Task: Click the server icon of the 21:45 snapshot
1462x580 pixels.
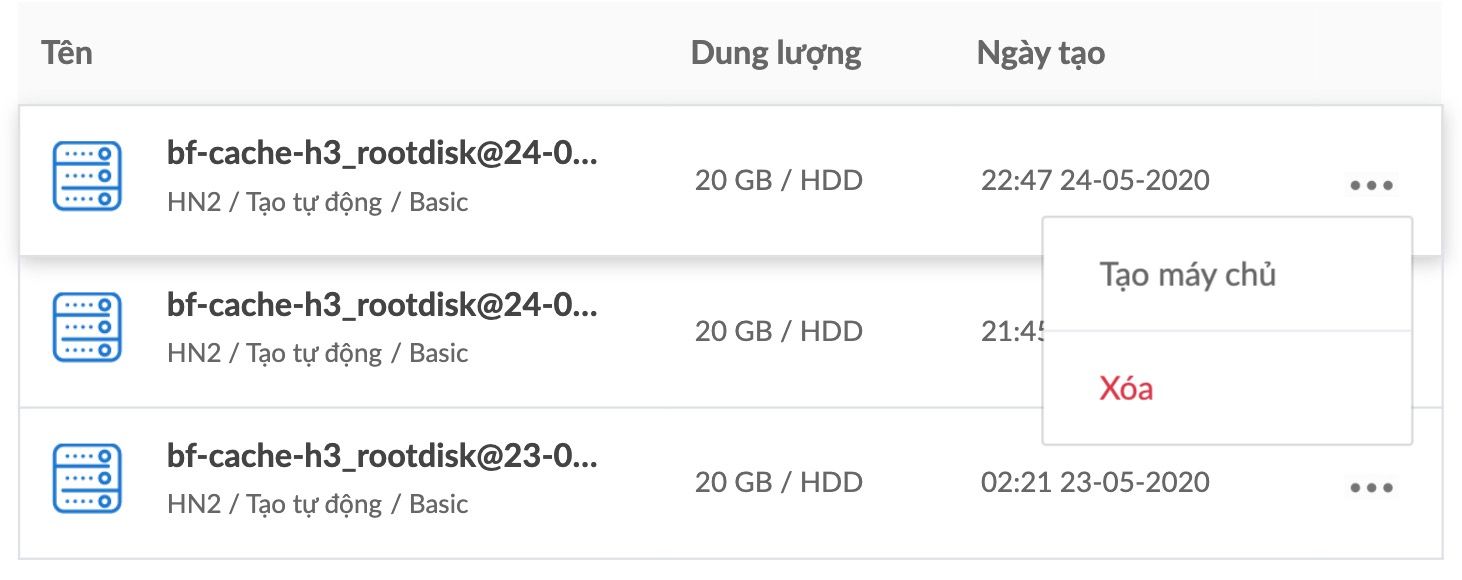Action: coord(87,328)
